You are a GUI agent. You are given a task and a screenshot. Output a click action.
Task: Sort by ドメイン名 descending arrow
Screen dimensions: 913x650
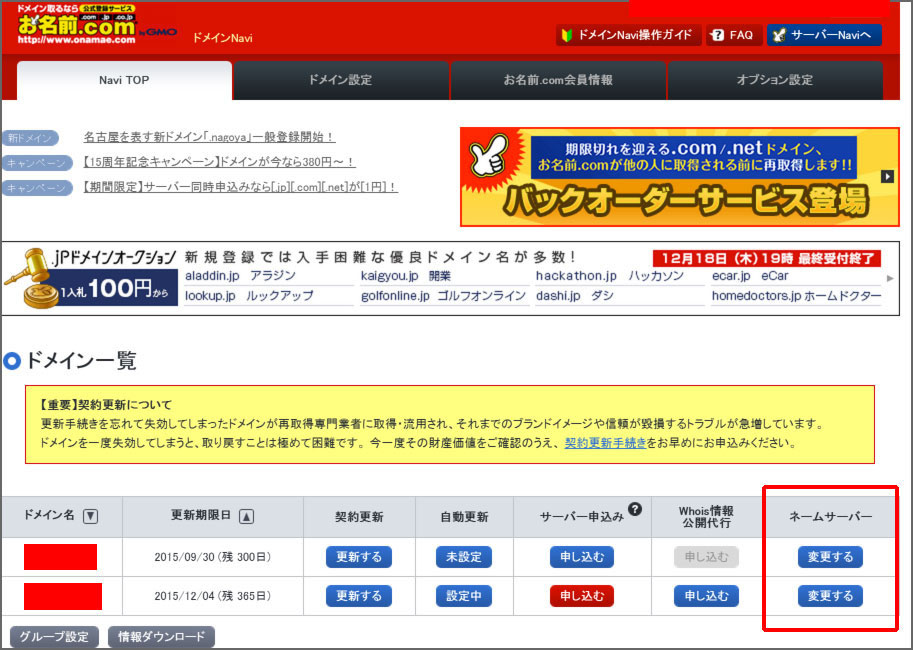pos(90,516)
